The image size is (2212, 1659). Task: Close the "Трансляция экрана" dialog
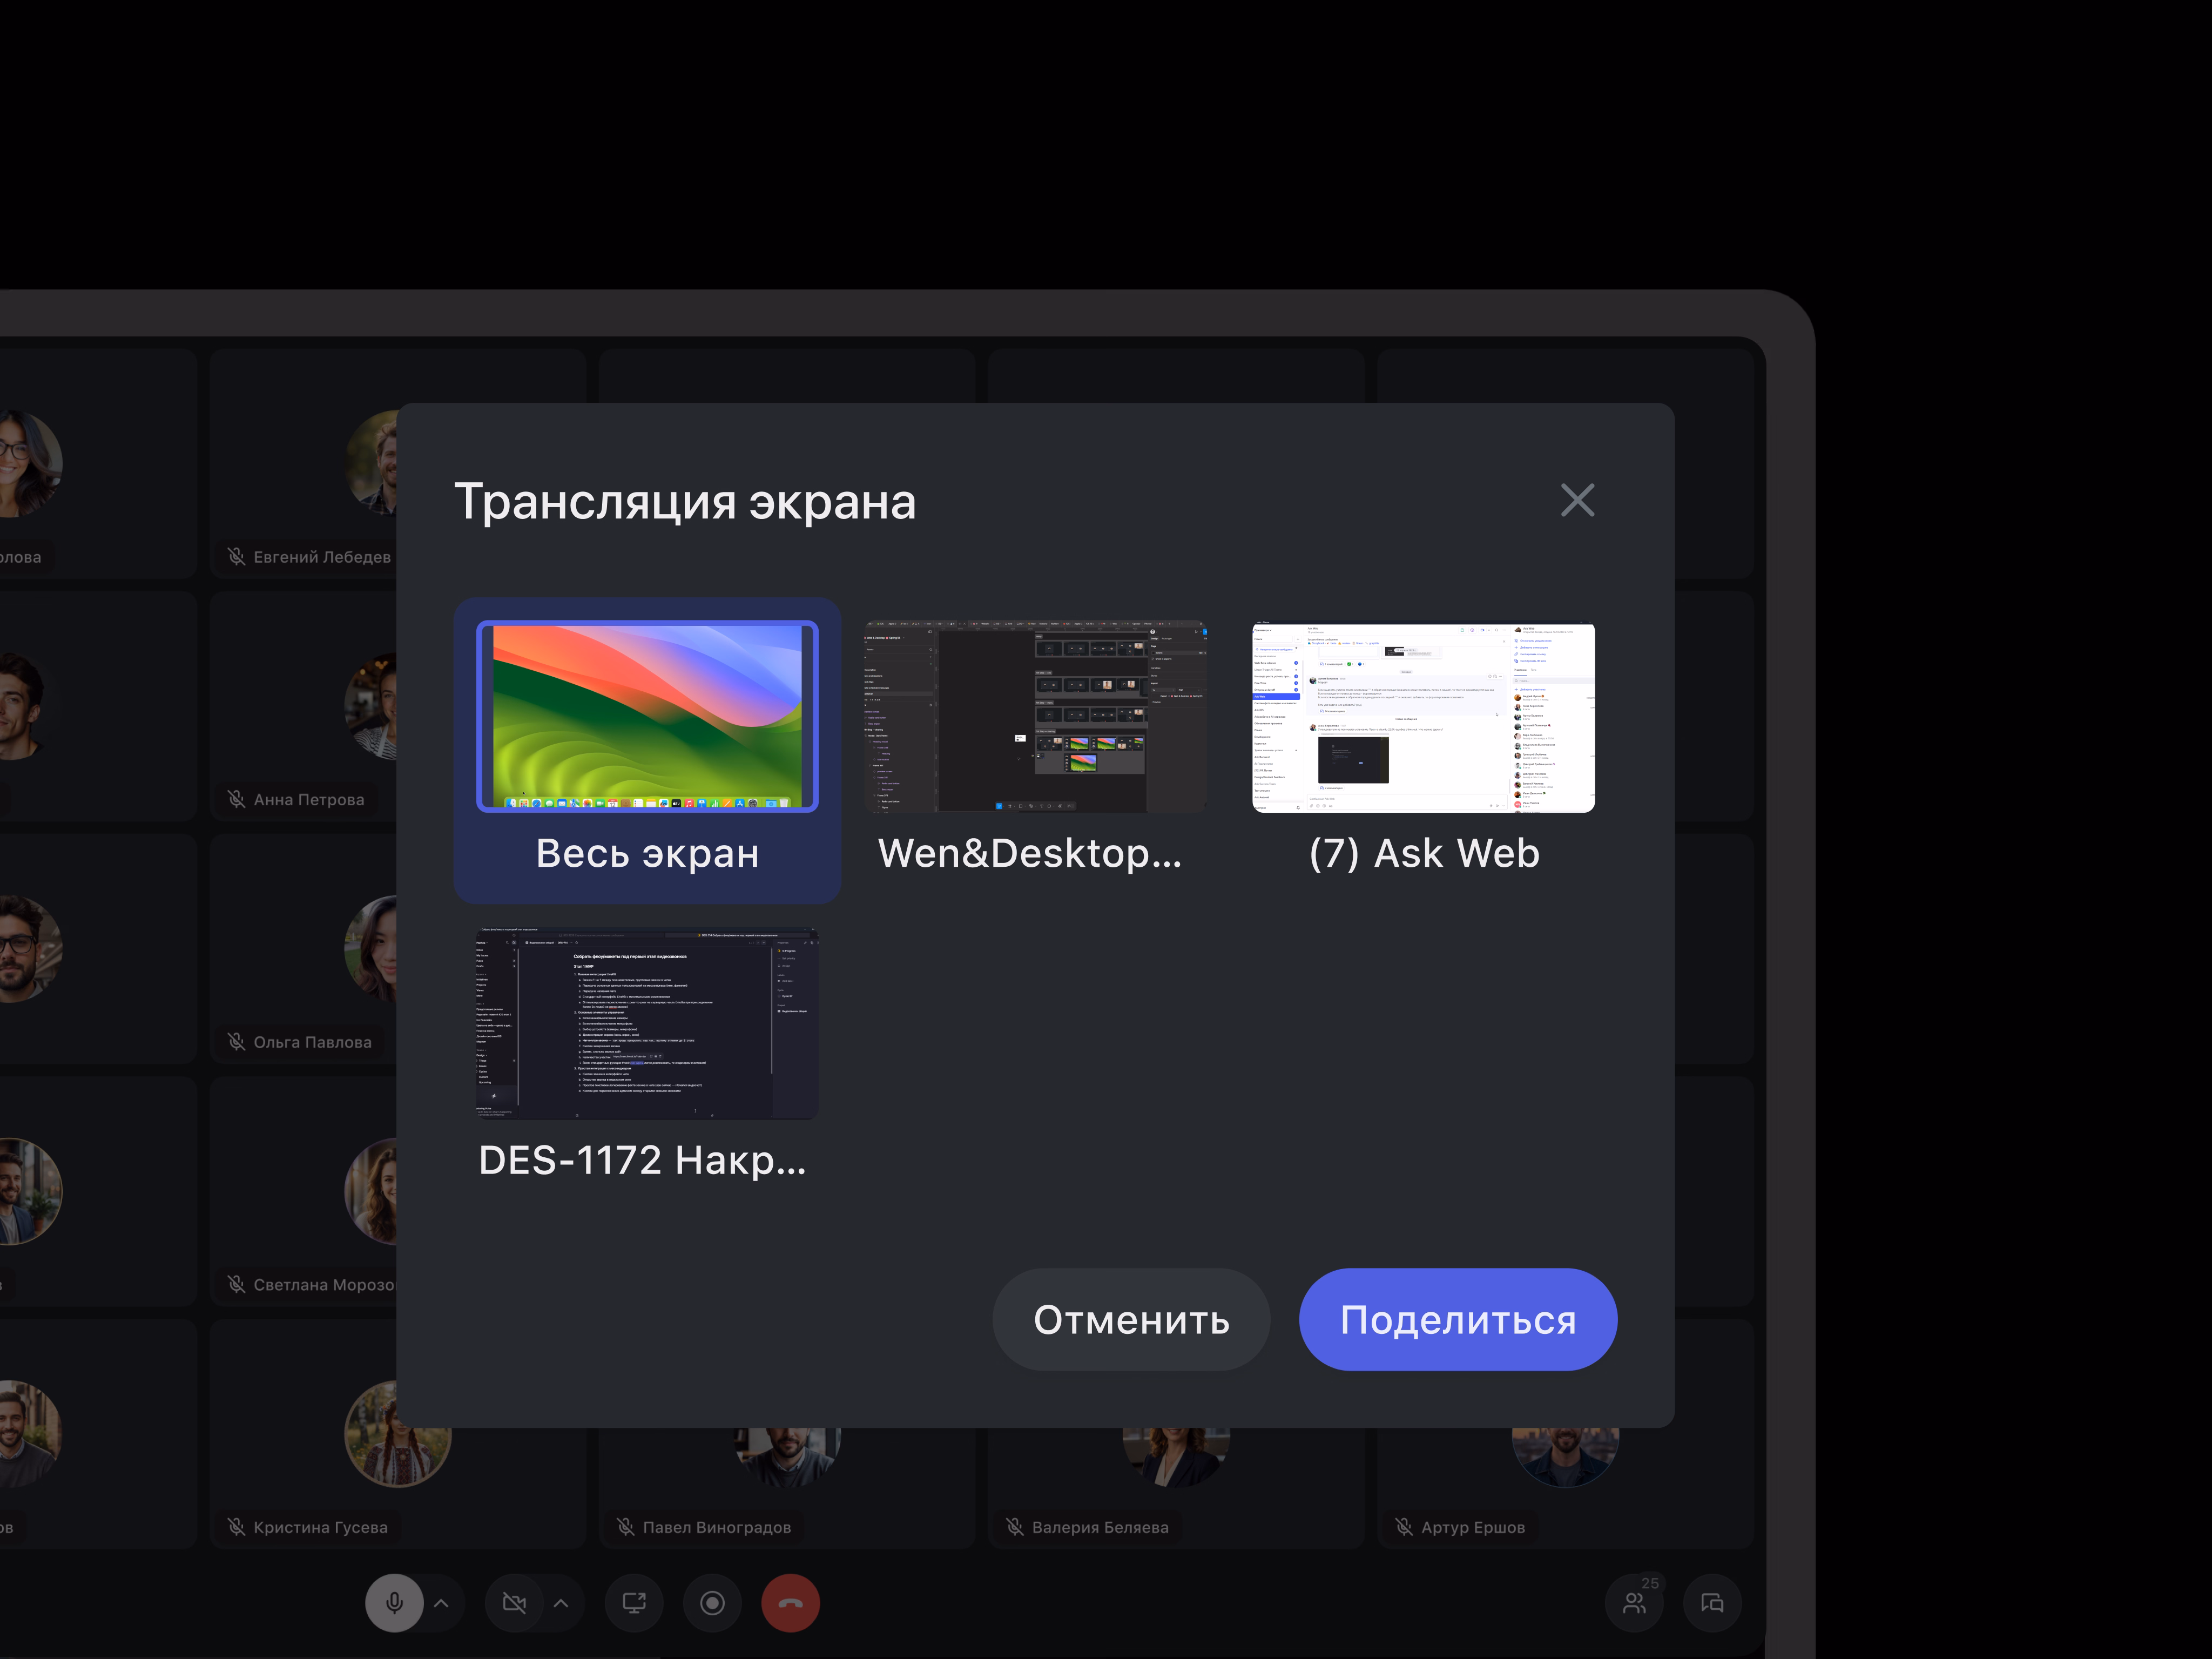tap(1577, 500)
